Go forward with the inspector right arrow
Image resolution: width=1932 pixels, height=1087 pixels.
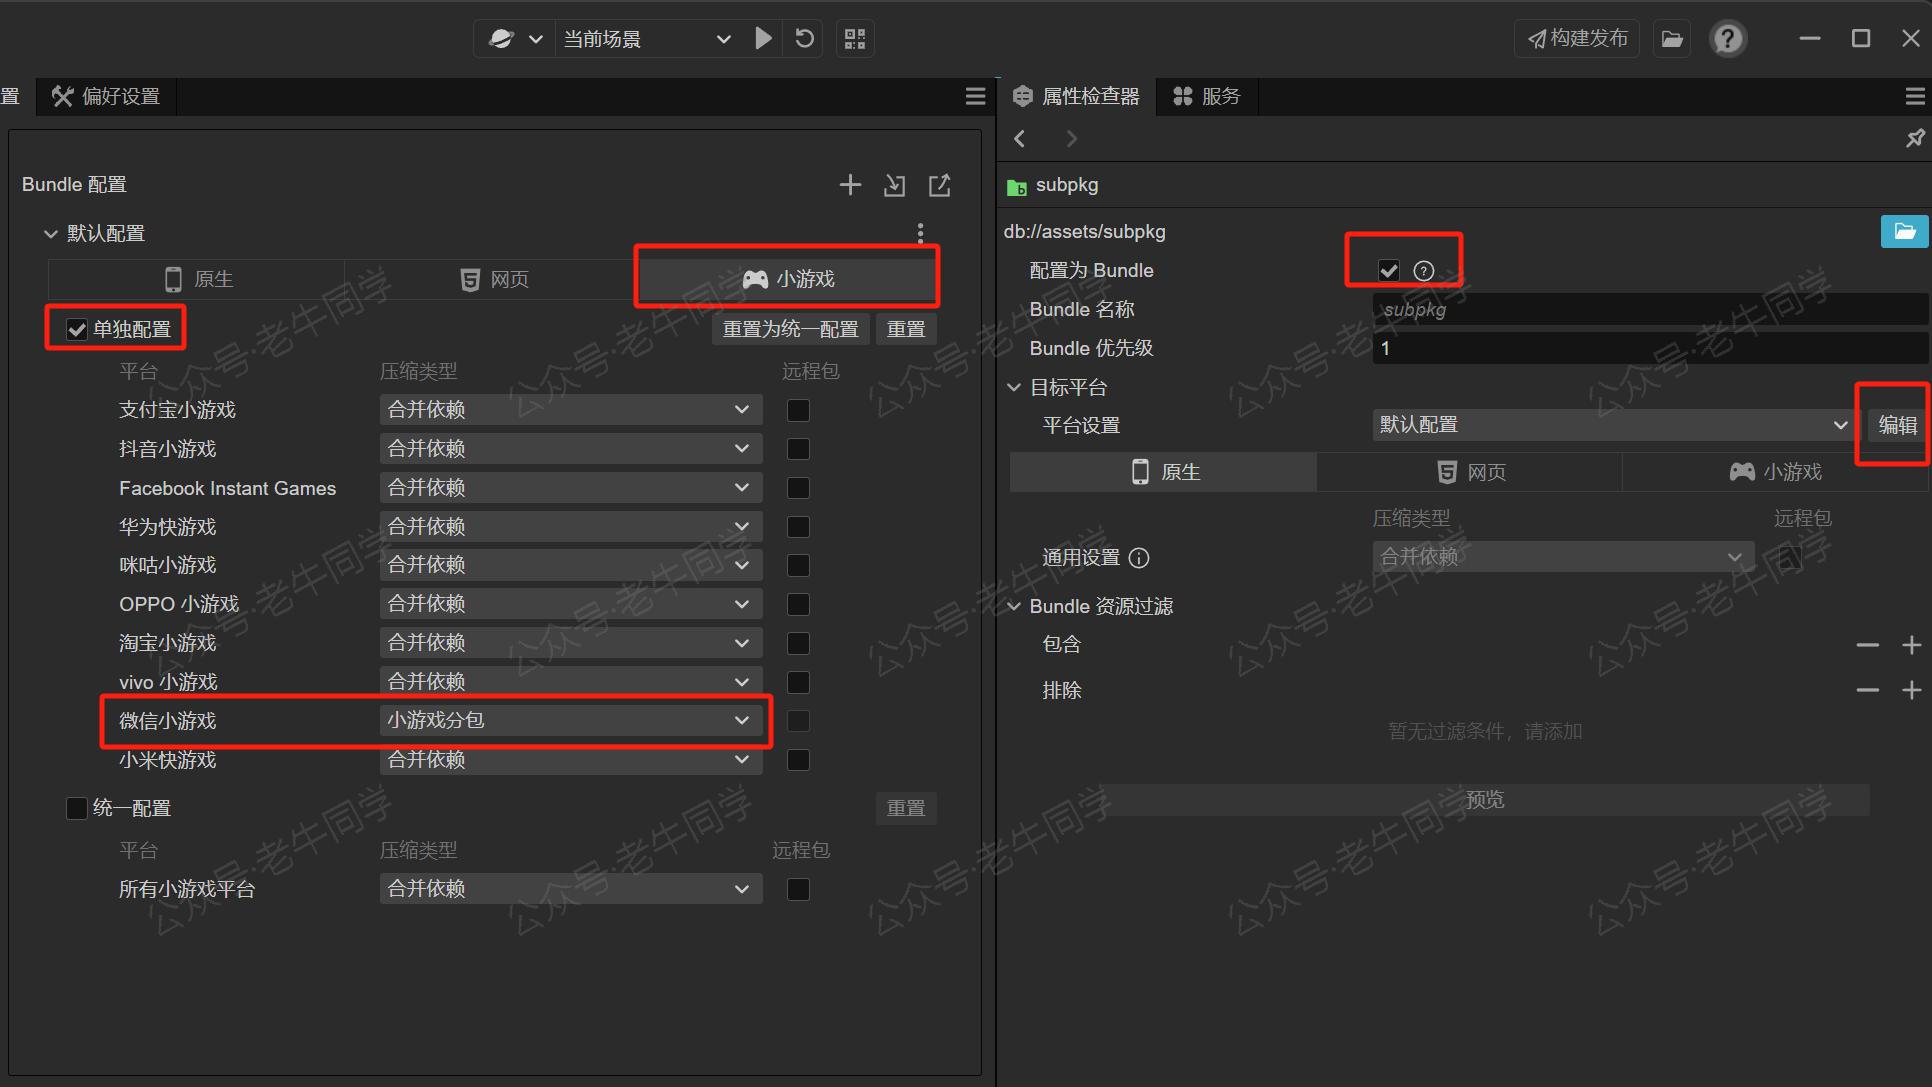[1072, 139]
